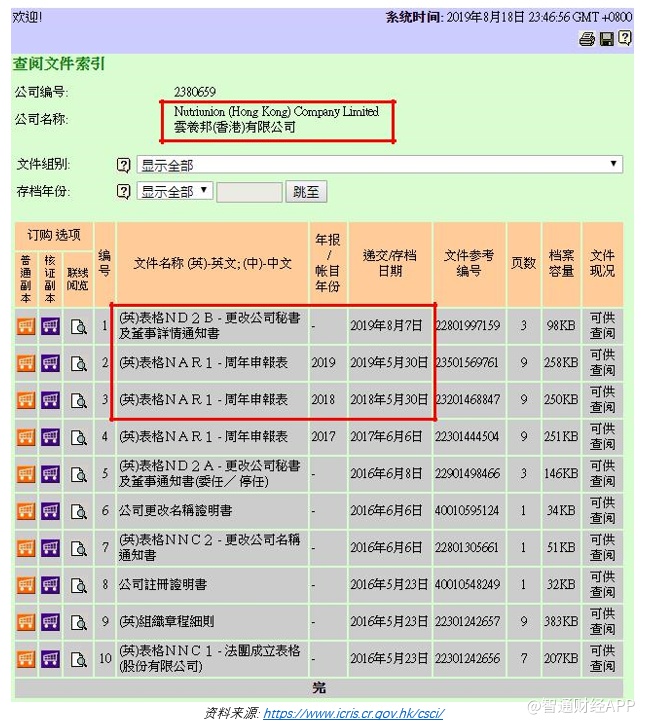
Task: Click reference number 23501569761
Action: click(467, 362)
